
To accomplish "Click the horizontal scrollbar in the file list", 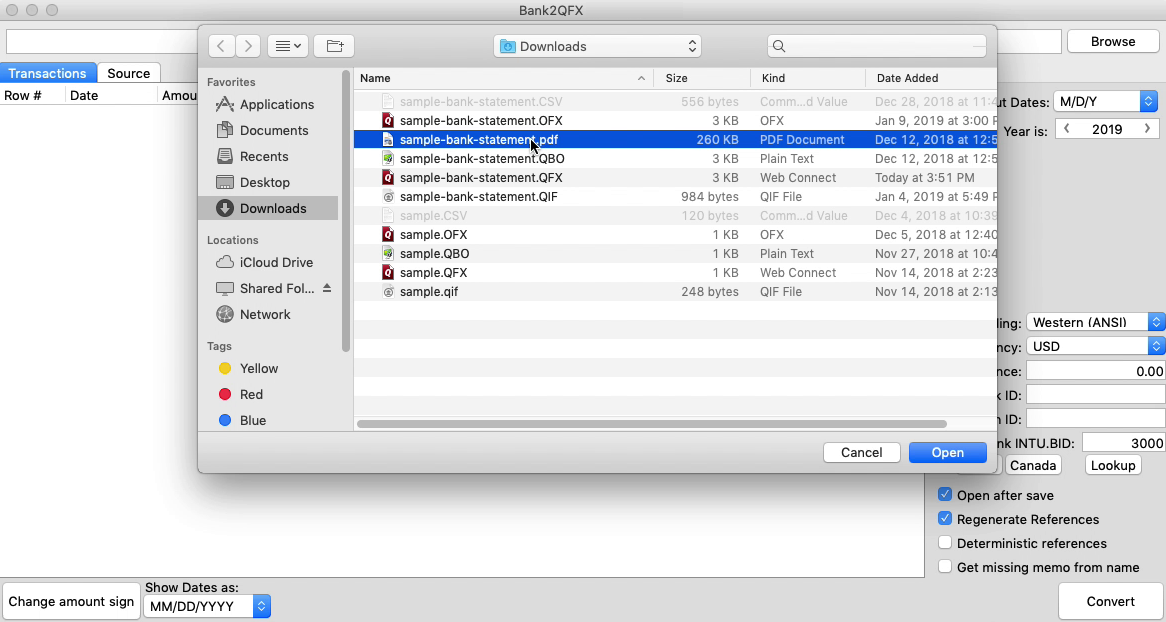I will (651, 424).
